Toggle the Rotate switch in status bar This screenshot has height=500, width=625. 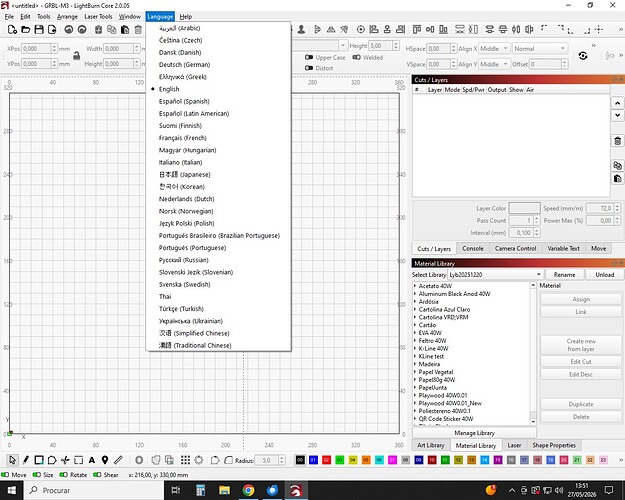click(x=63, y=475)
